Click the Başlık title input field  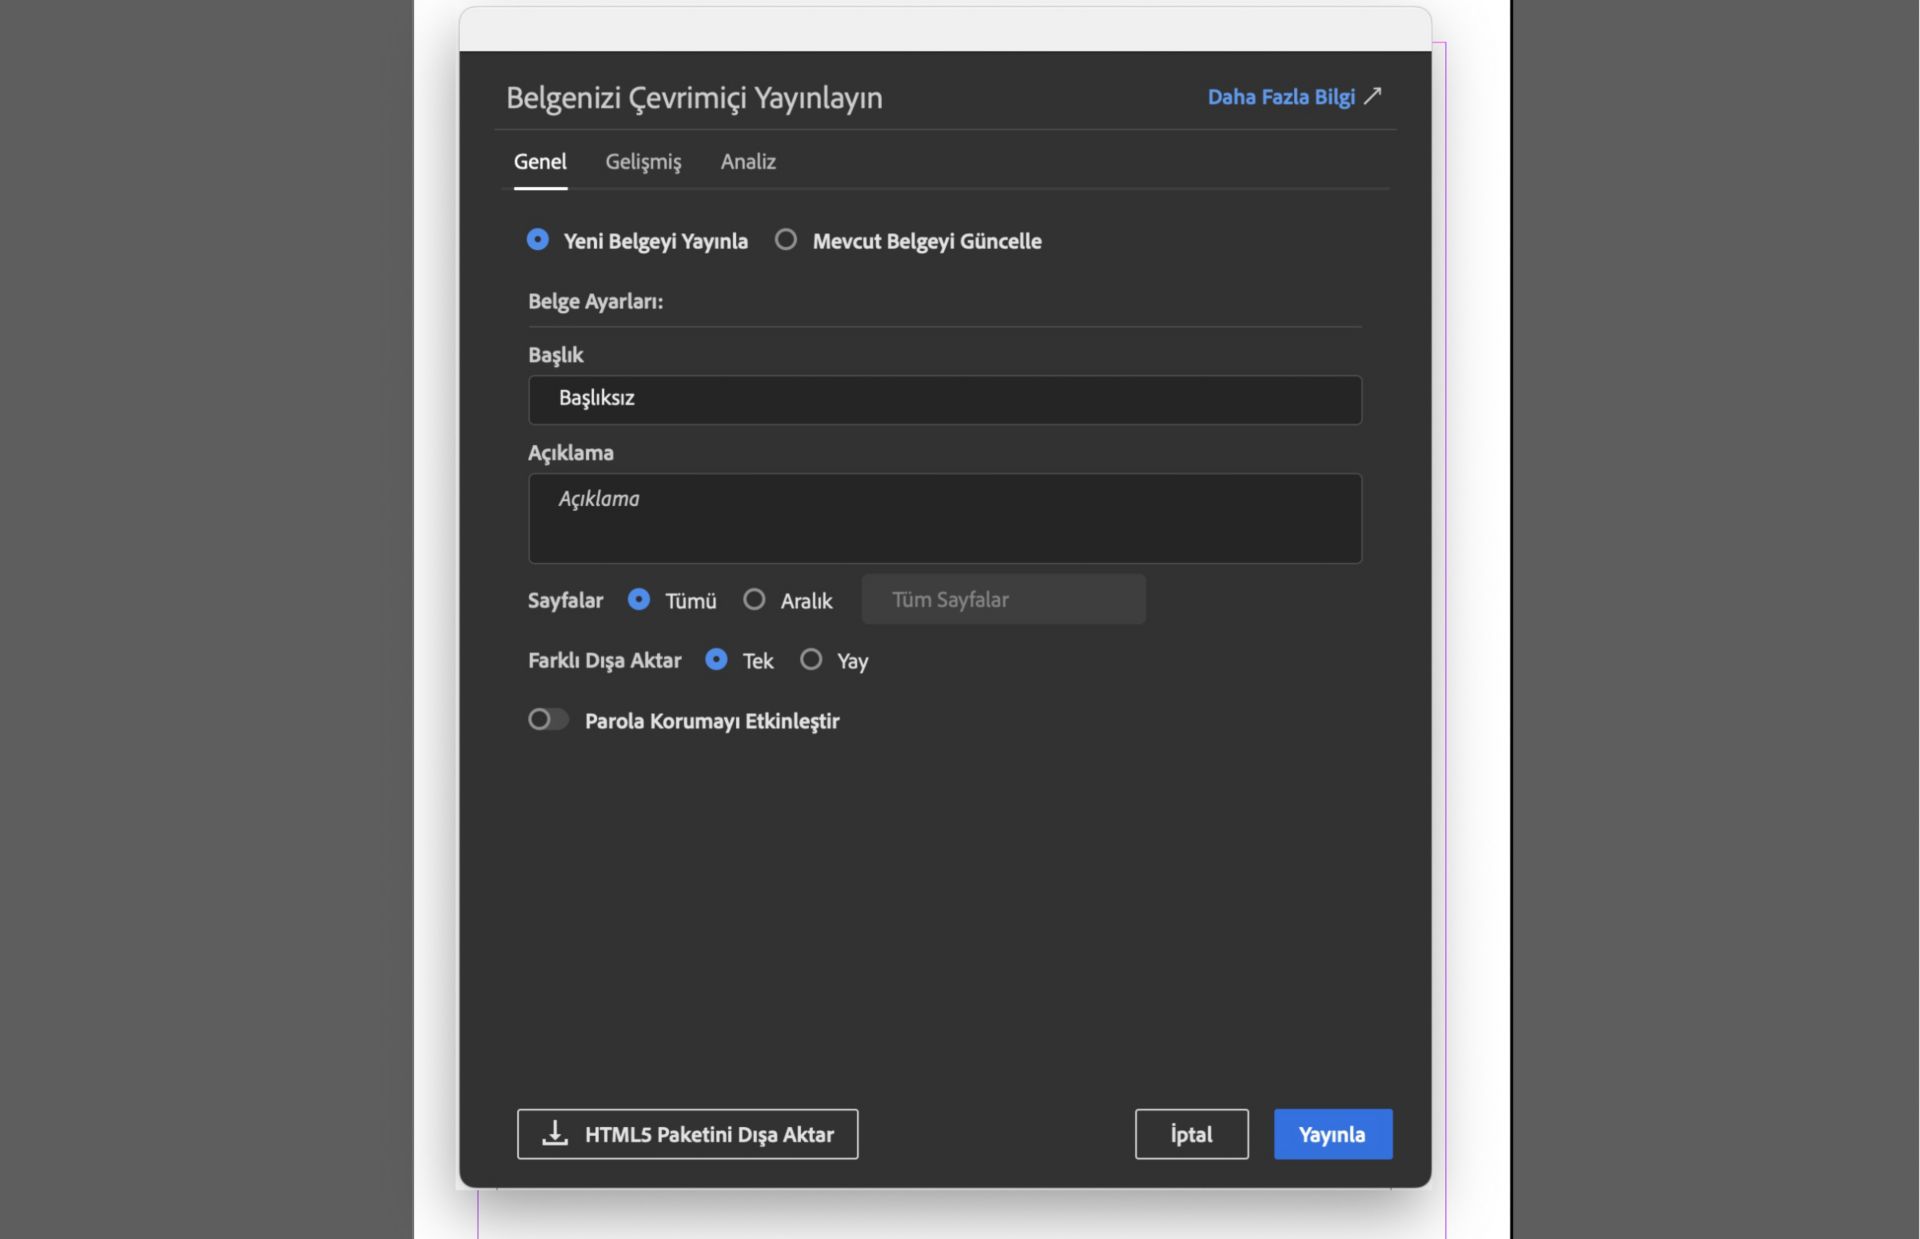click(944, 399)
